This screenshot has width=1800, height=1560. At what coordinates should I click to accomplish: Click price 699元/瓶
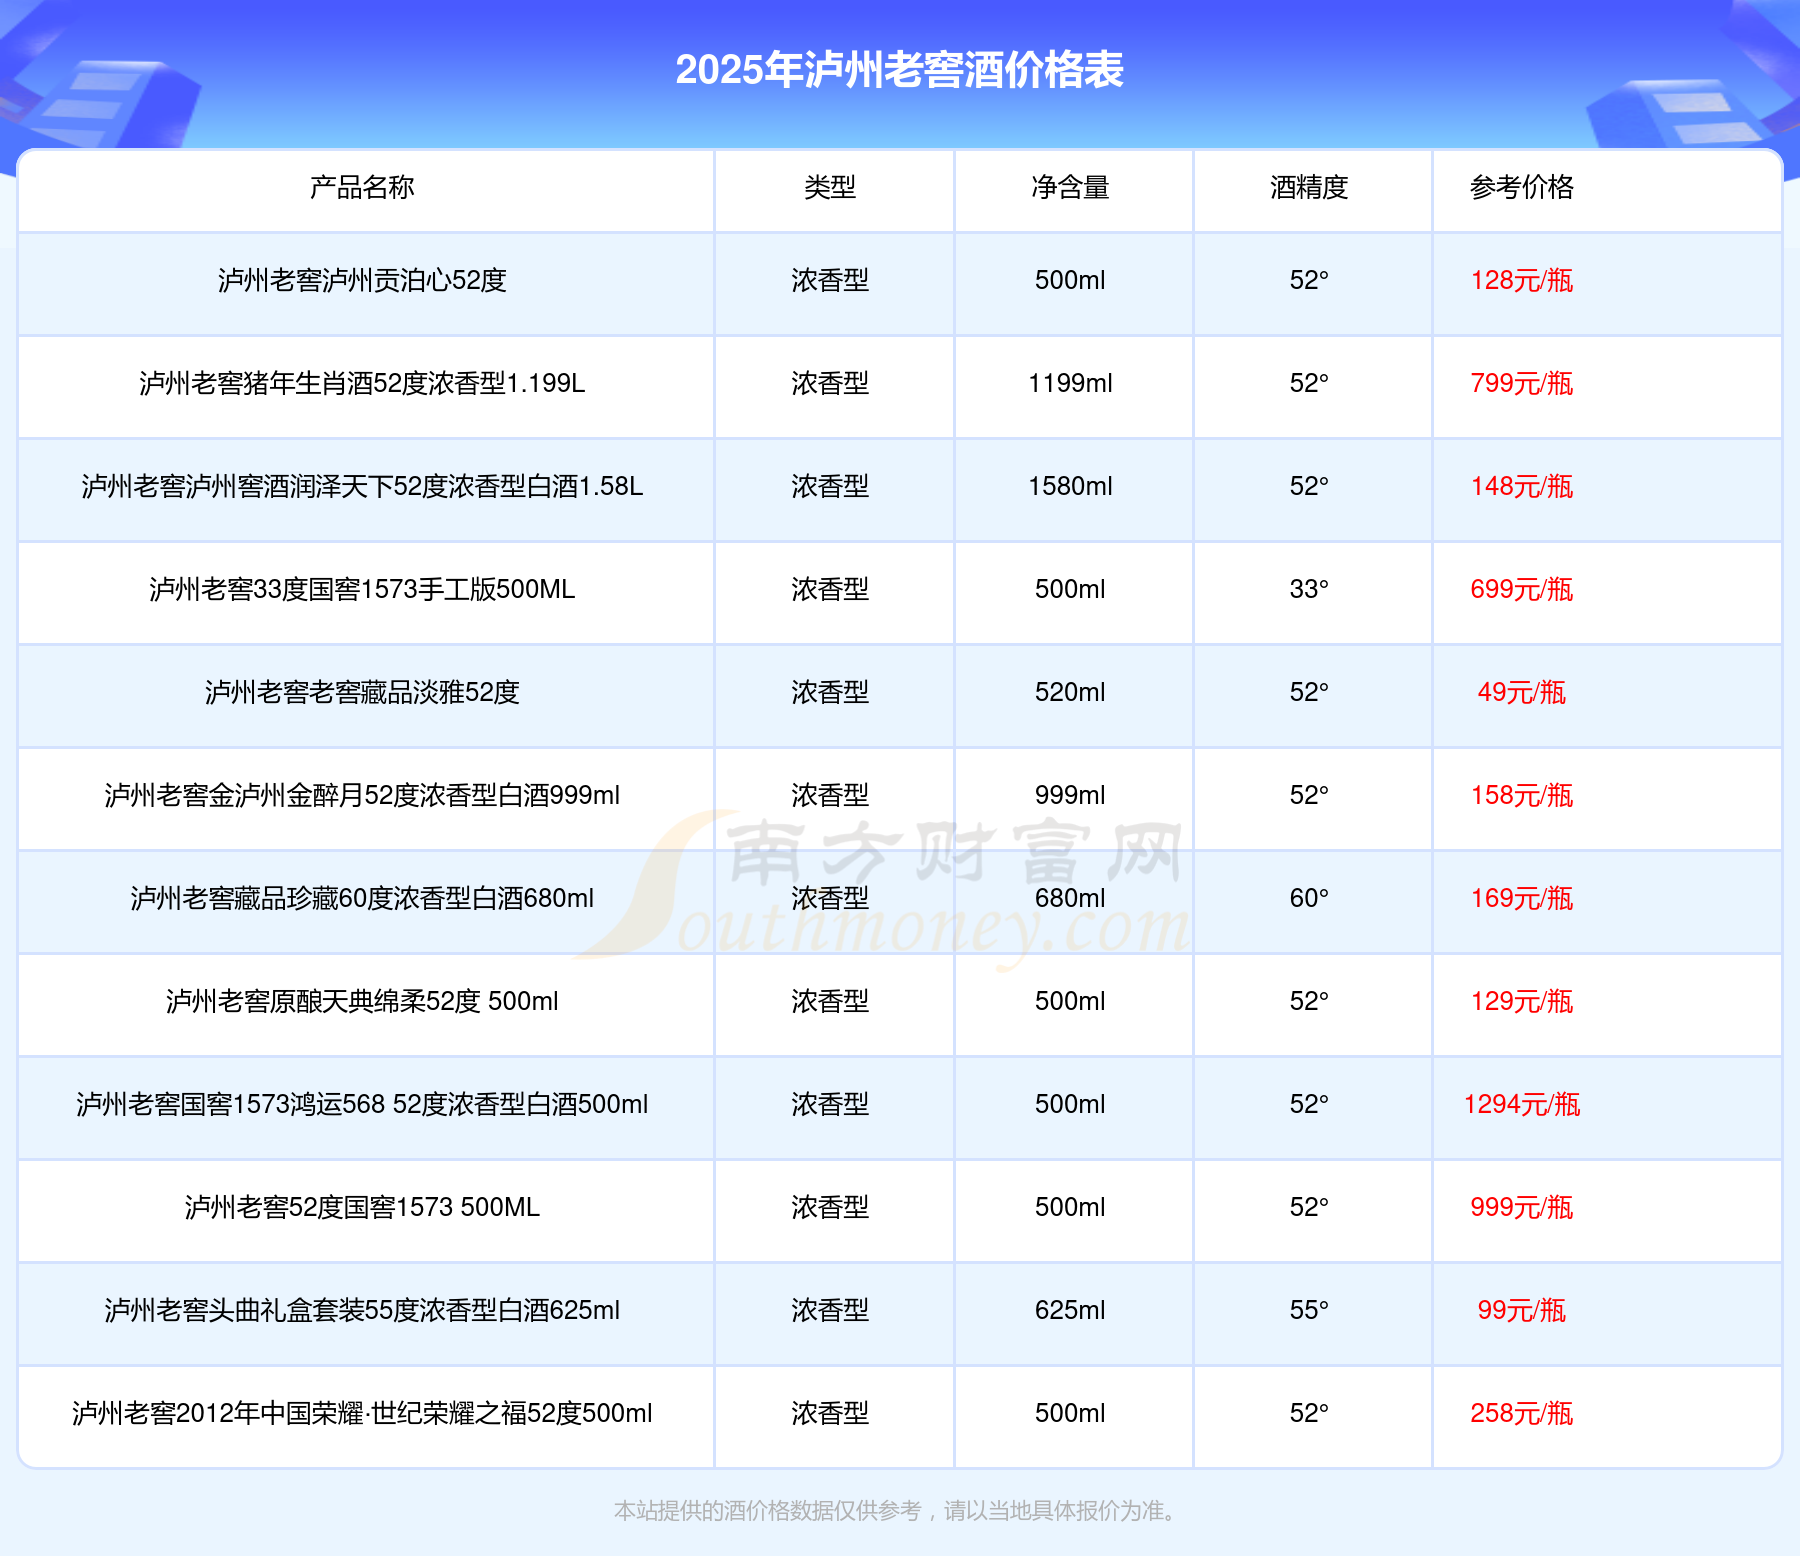[x=1522, y=589]
